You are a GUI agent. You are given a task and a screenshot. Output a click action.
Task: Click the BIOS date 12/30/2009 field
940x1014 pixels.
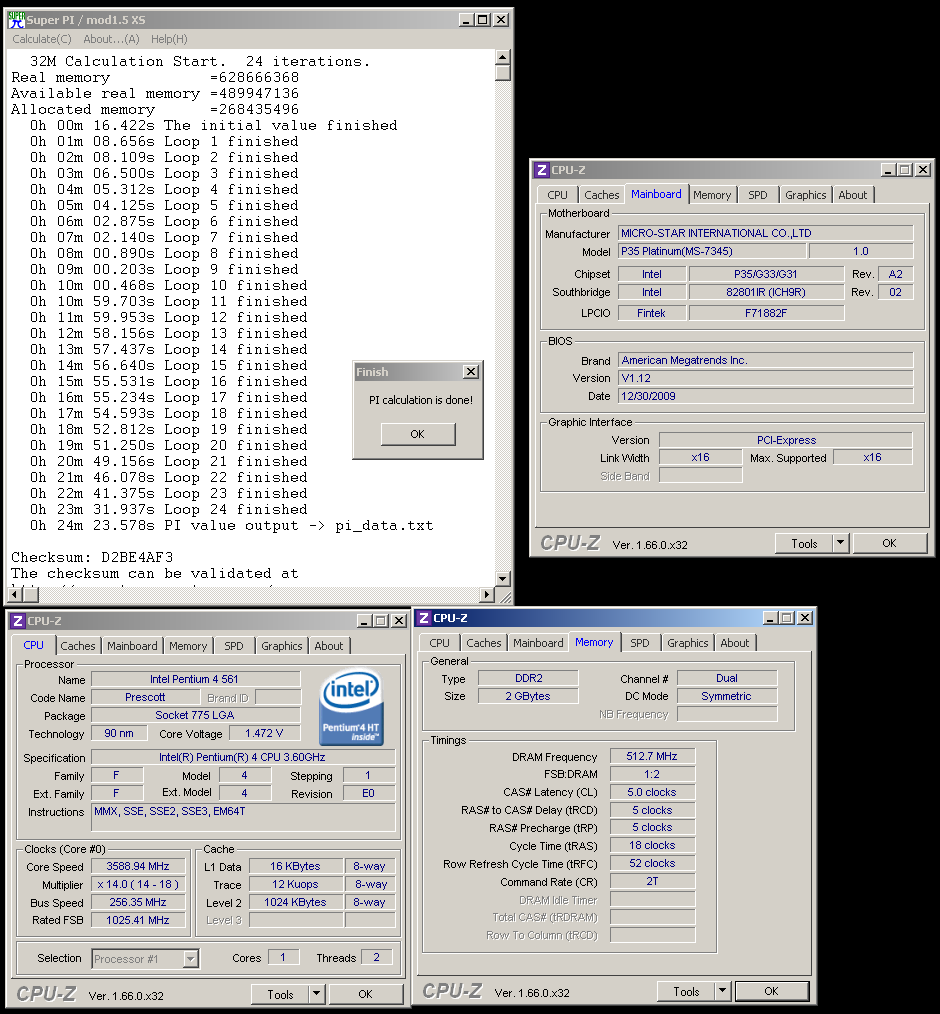pos(766,396)
